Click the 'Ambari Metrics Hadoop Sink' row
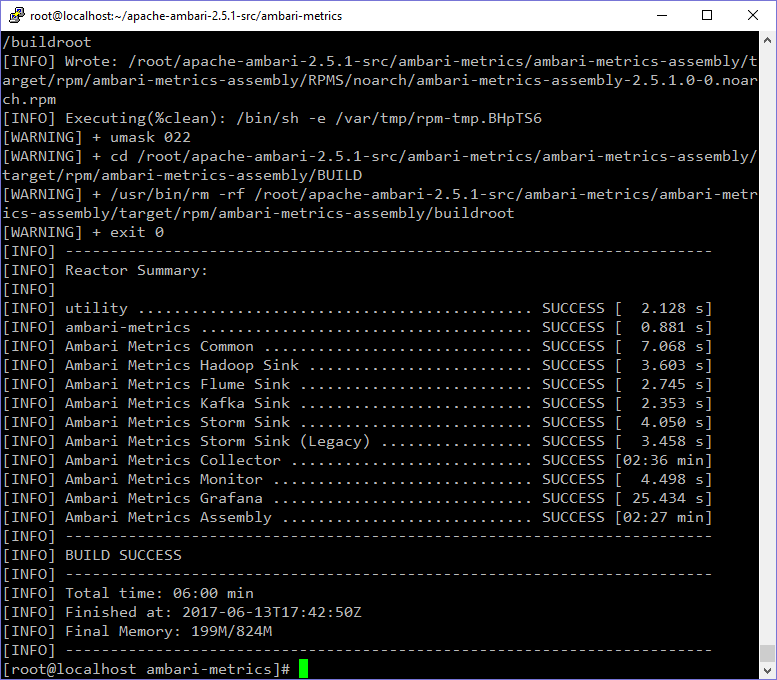 tap(357, 365)
